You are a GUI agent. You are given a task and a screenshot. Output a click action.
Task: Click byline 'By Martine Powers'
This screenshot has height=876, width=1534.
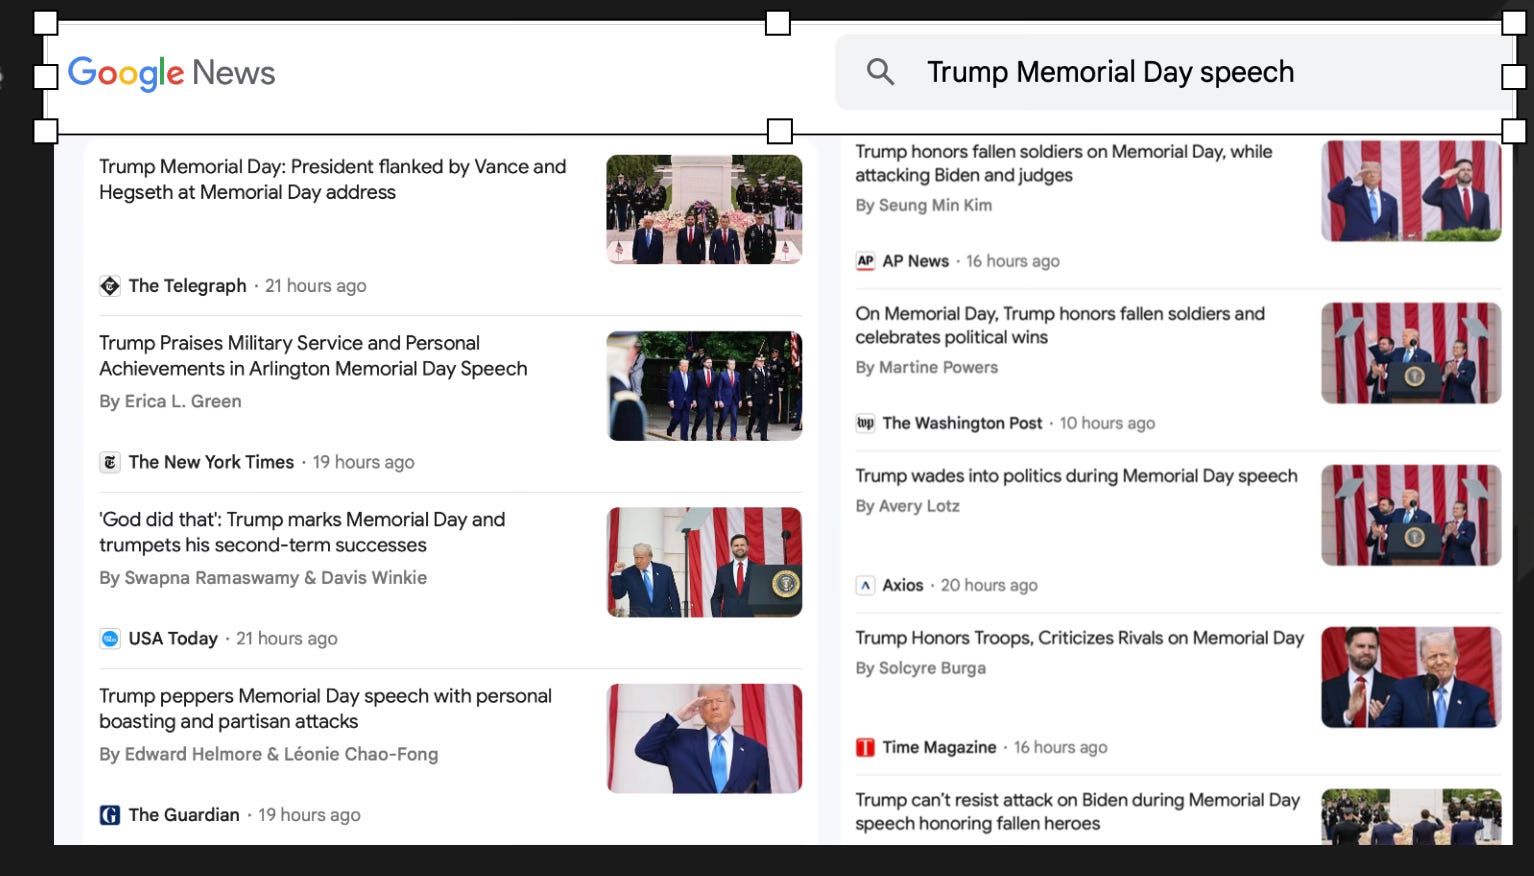927,367
